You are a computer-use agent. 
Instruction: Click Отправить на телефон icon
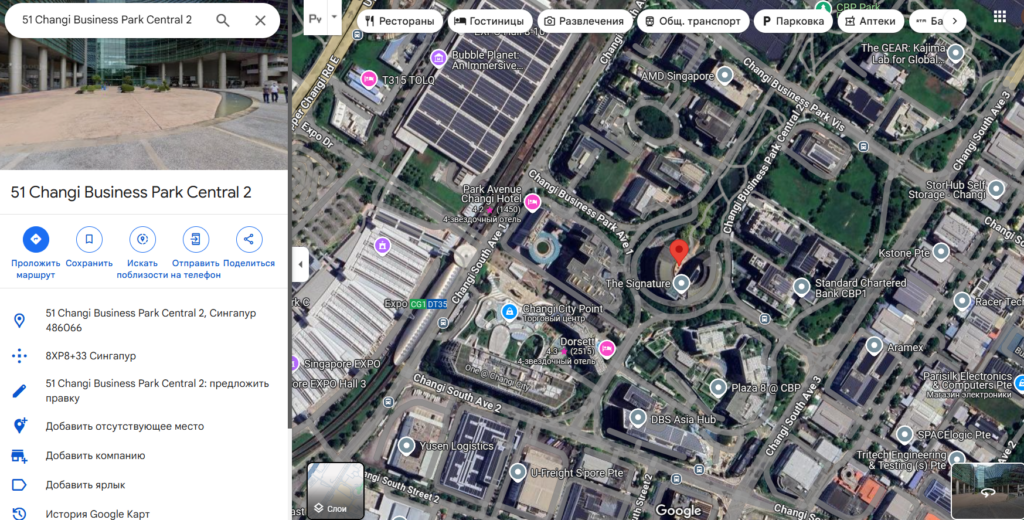[196, 239]
